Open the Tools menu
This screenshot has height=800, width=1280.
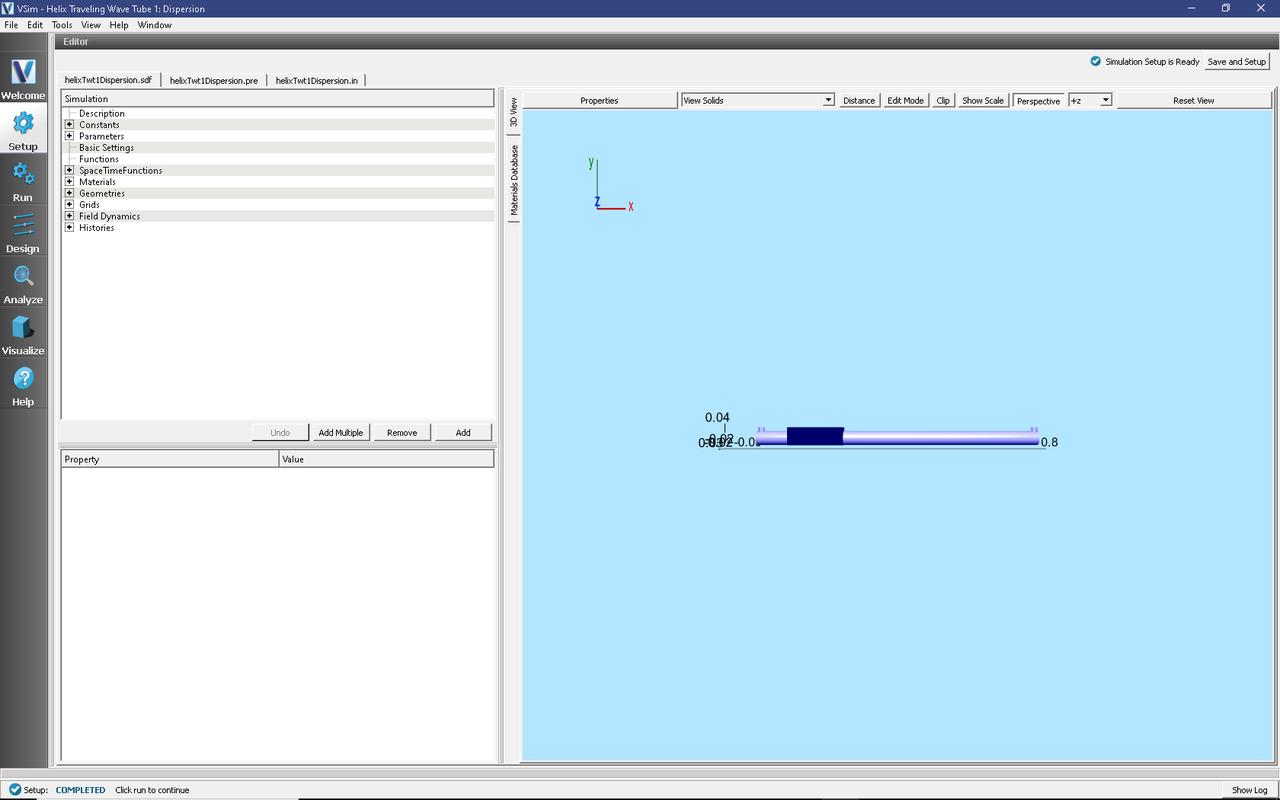[x=62, y=25]
